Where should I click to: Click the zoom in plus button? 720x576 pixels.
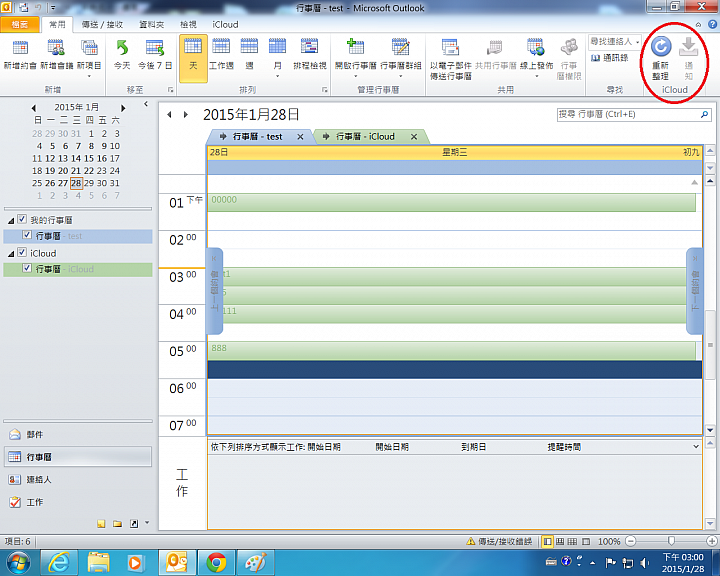pos(712,542)
